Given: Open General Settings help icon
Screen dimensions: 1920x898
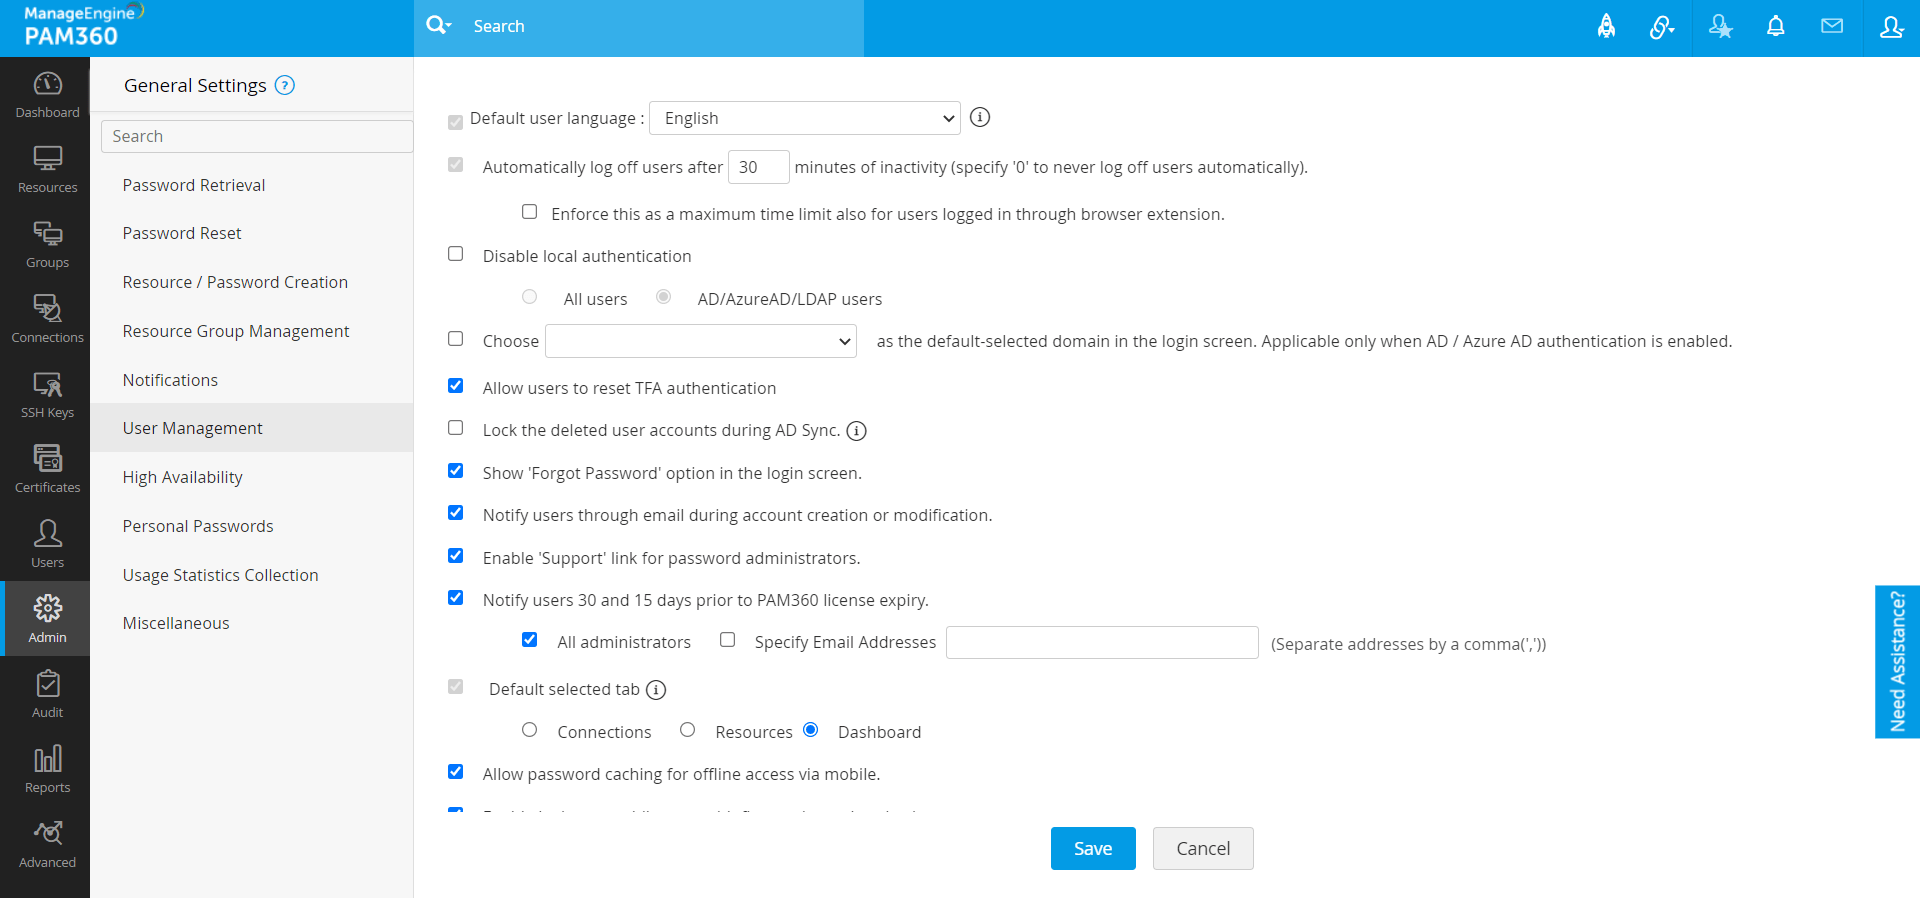Looking at the screenshot, I should 285,85.
